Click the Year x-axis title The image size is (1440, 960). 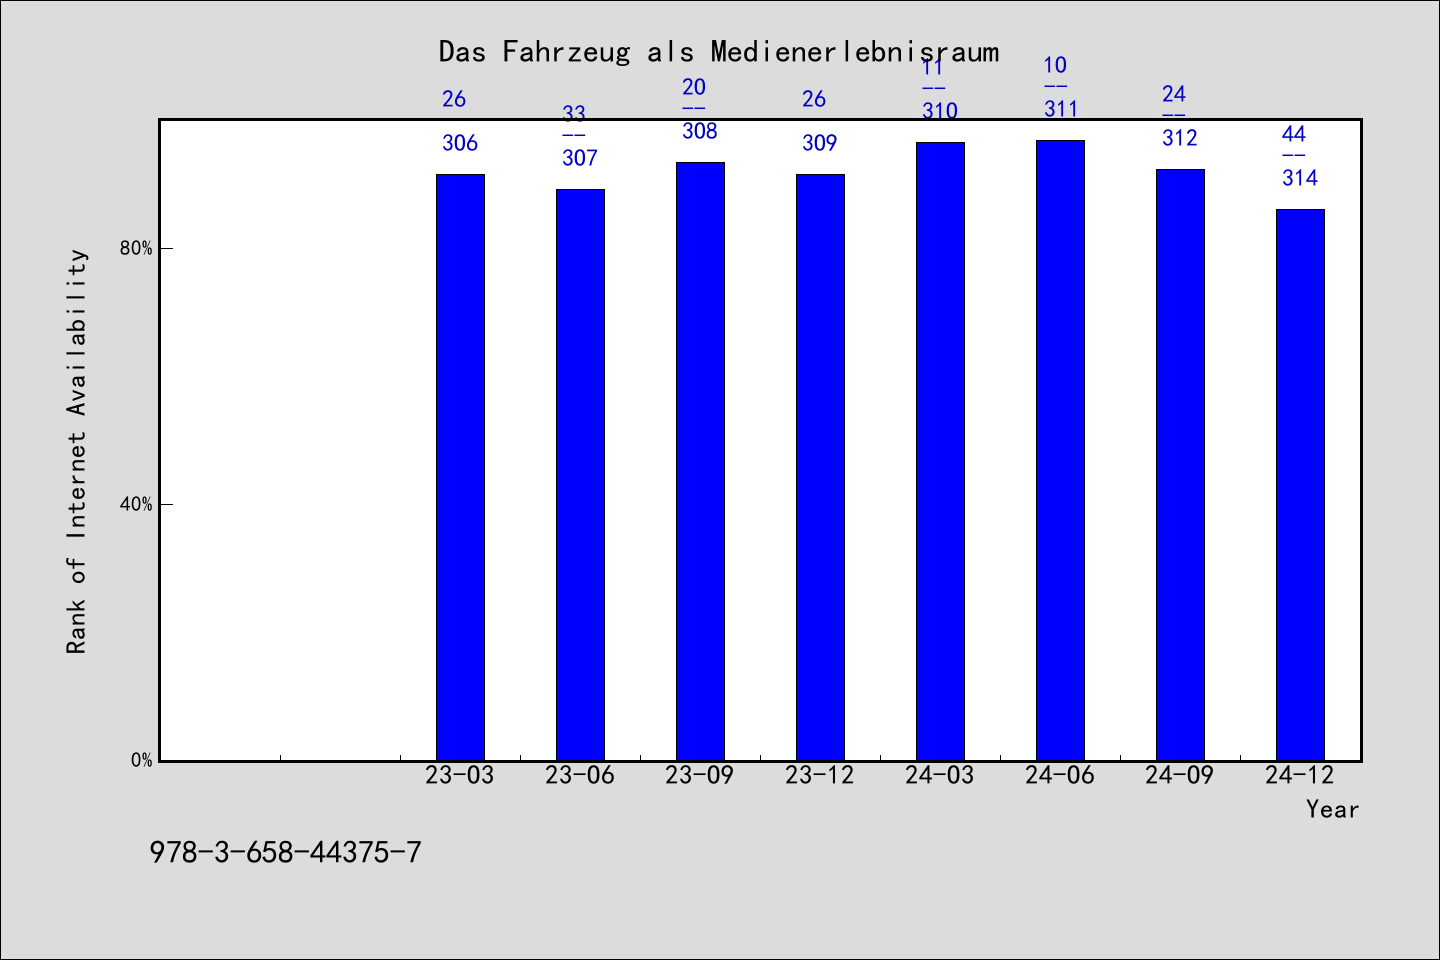[x=1333, y=810]
